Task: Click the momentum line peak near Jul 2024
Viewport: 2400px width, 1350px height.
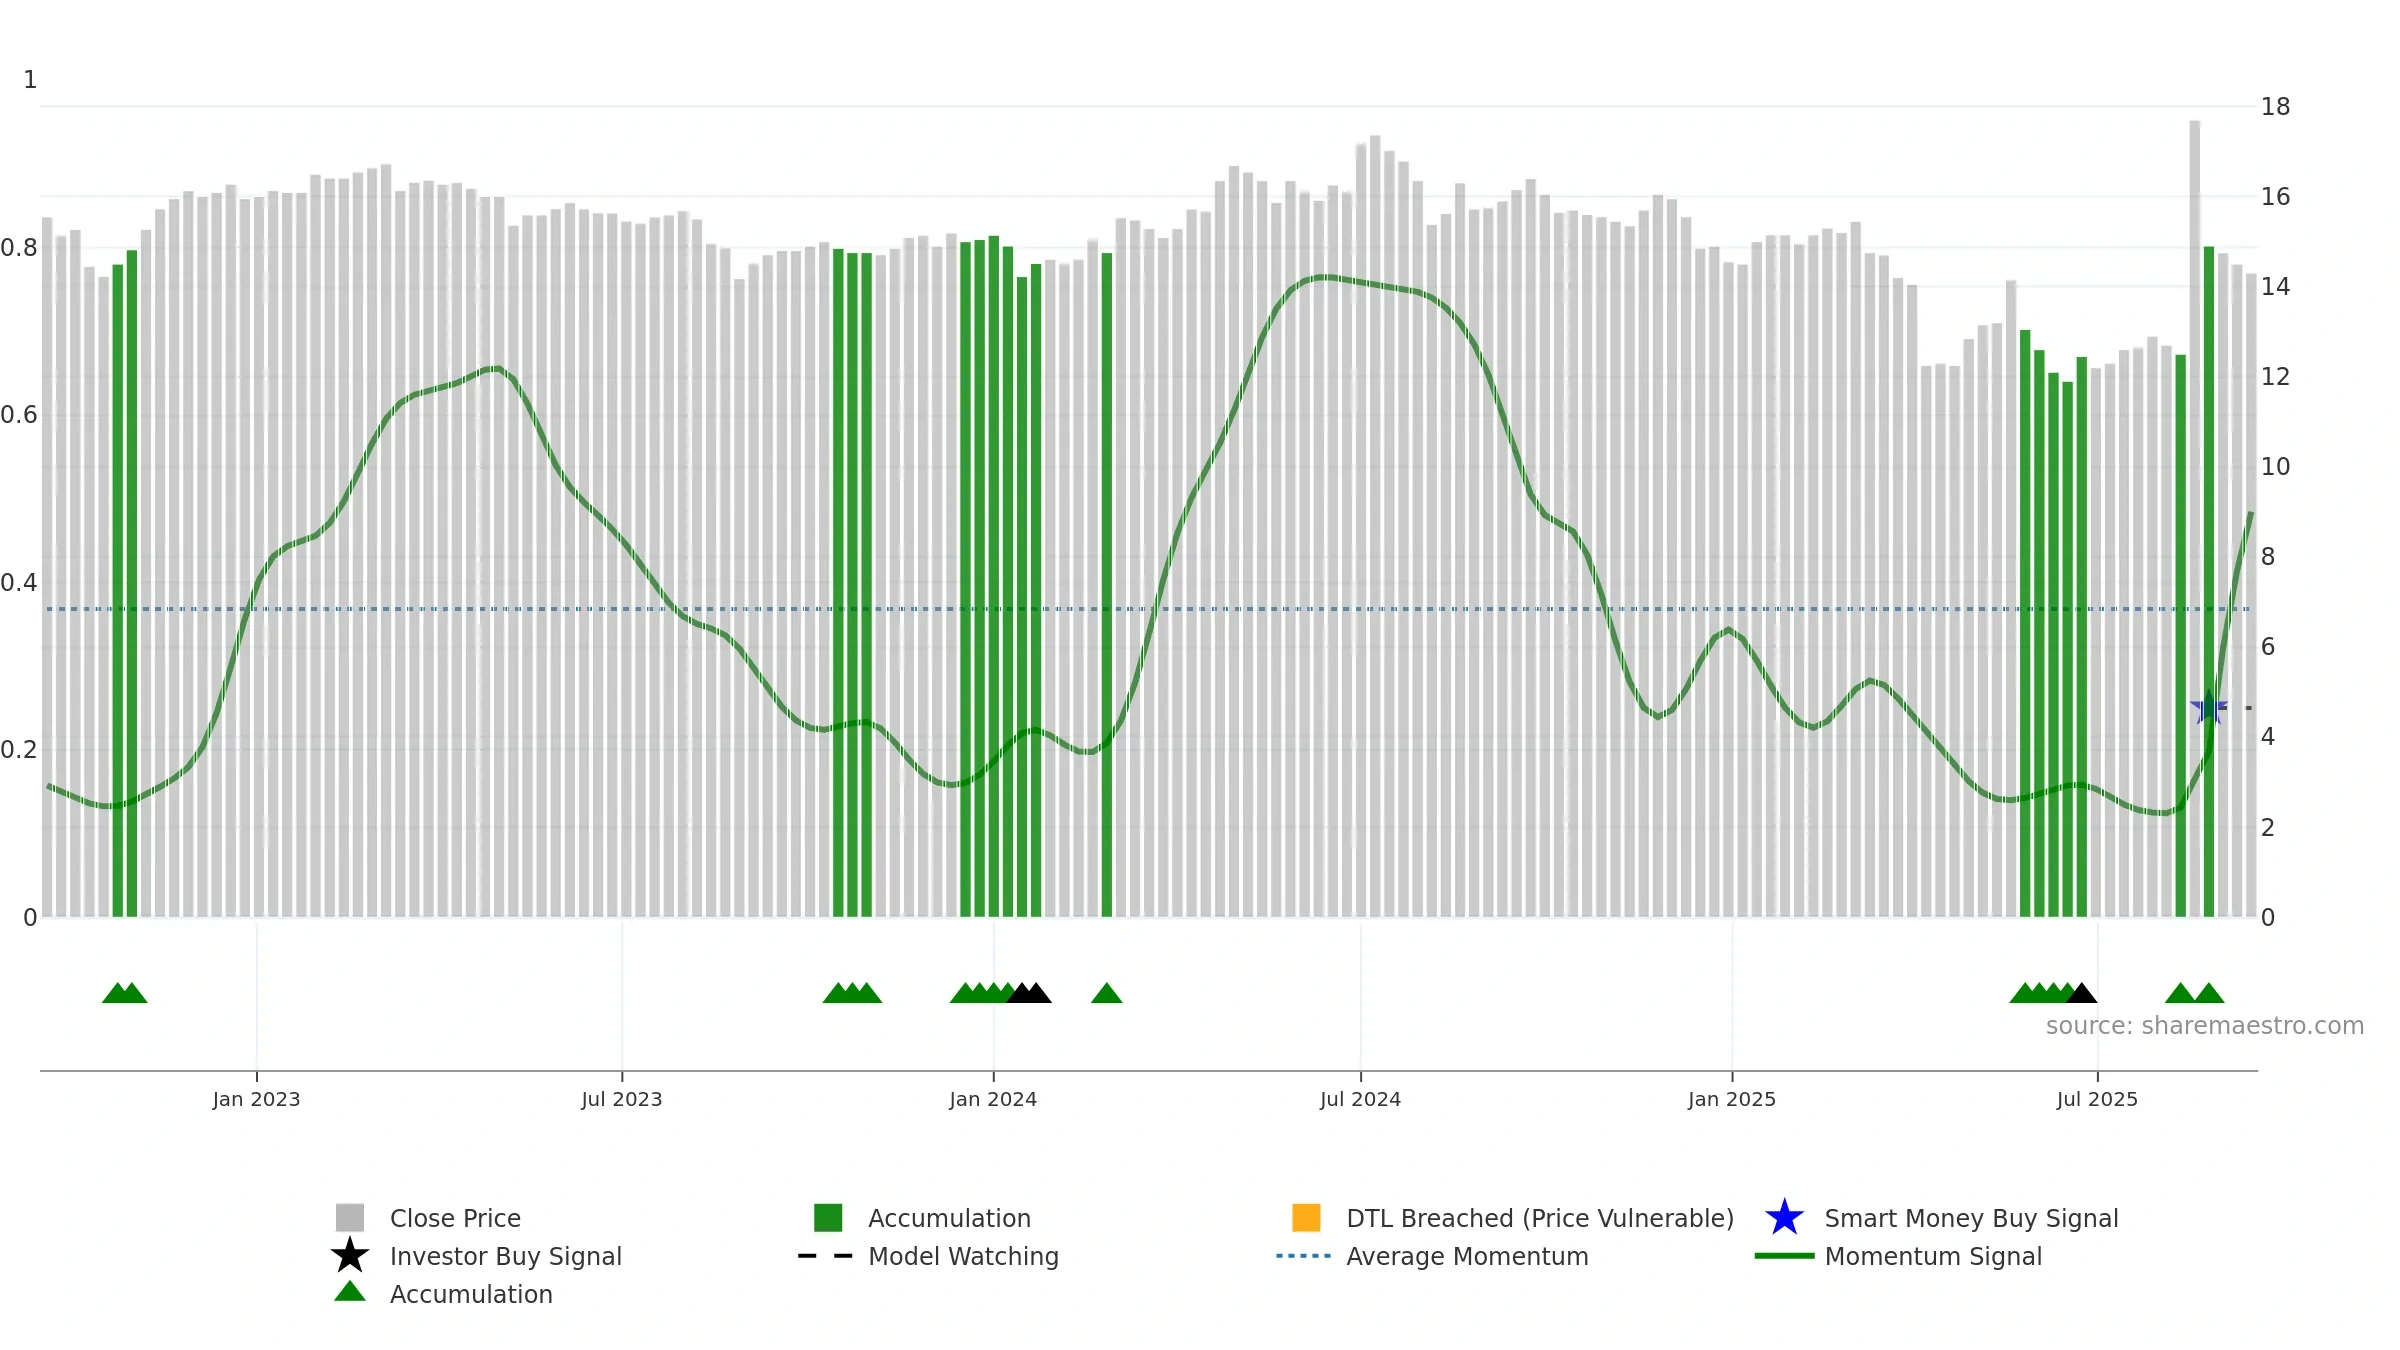Action: pyautogui.click(x=1324, y=277)
